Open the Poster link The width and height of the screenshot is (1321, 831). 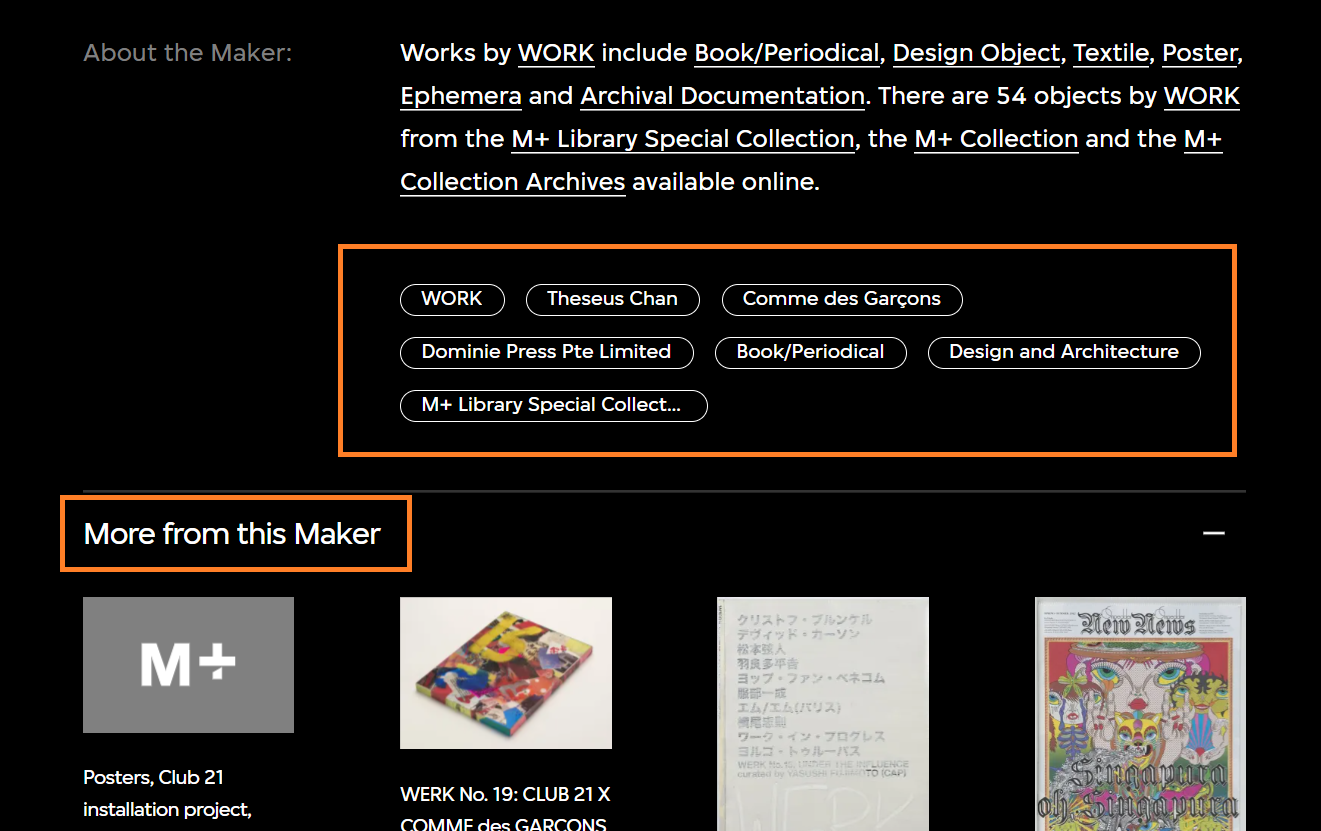coord(1200,53)
